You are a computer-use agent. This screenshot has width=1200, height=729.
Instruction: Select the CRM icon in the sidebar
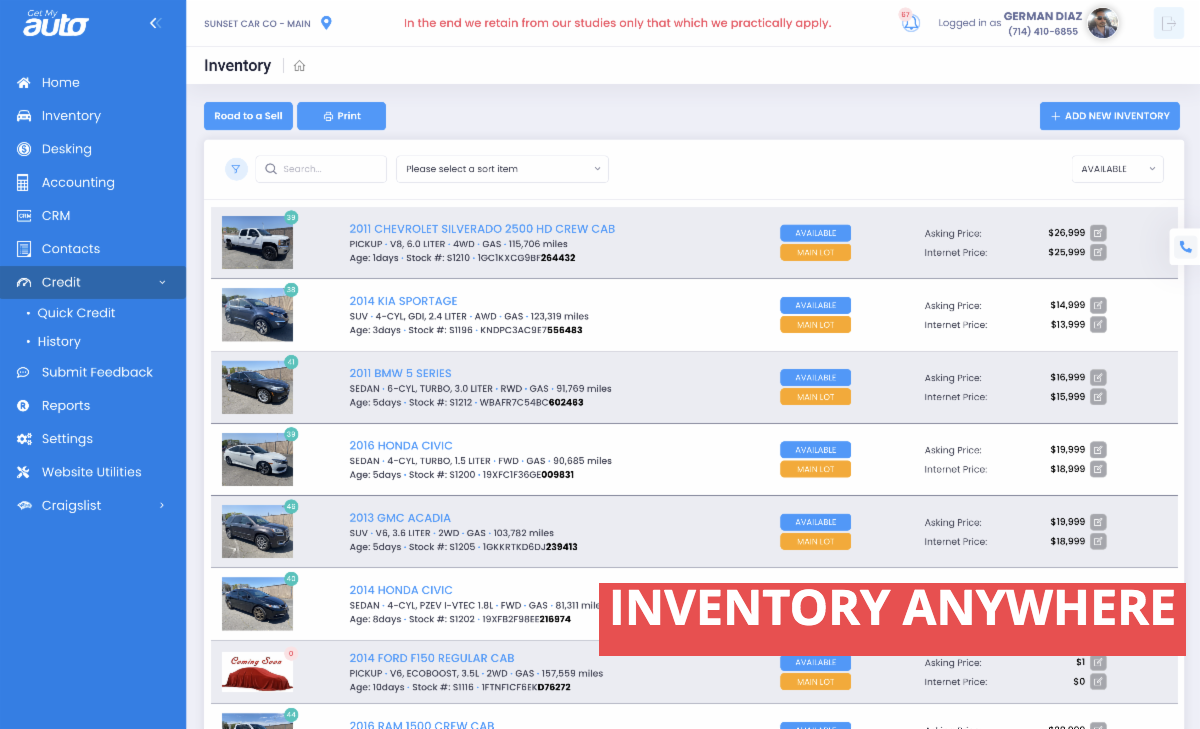pos(23,215)
